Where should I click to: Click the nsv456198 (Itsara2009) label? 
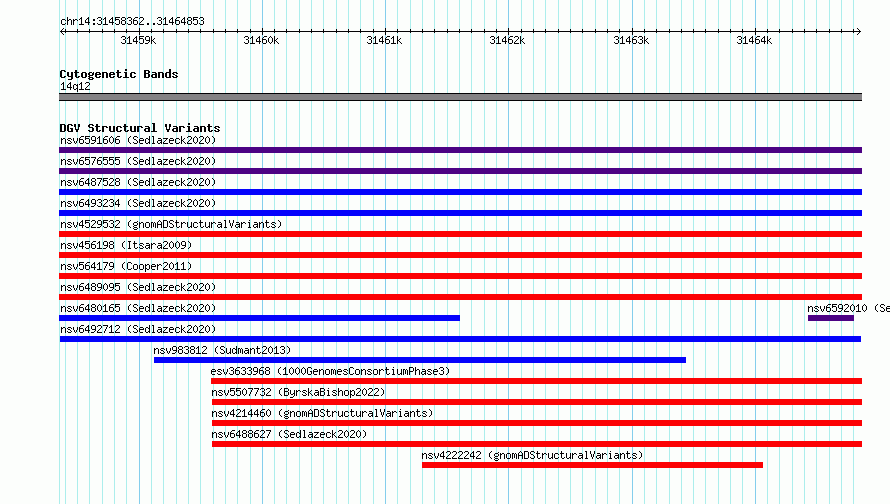tap(126, 245)
